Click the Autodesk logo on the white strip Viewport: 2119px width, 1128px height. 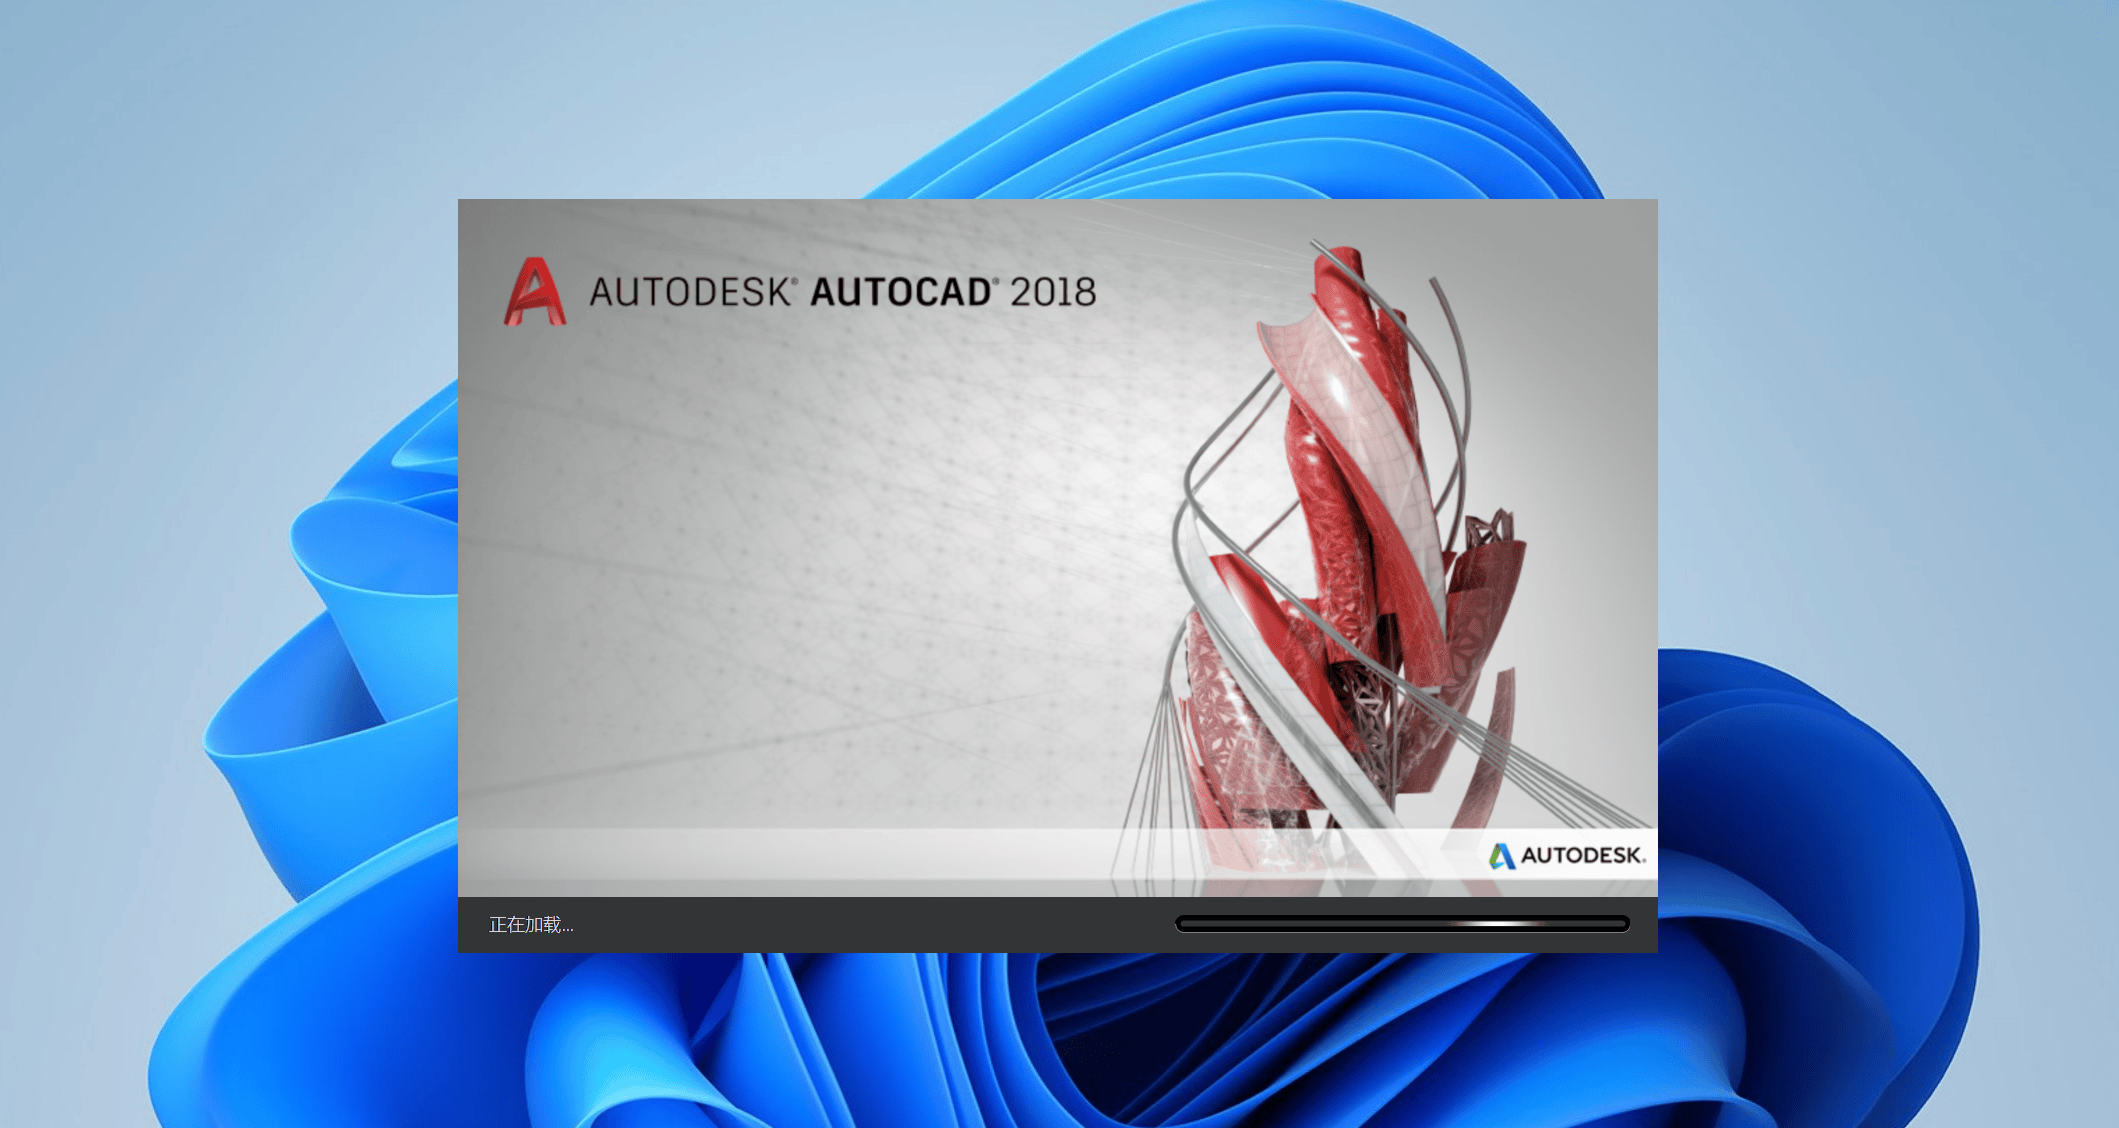click(x=1566, y=855)
